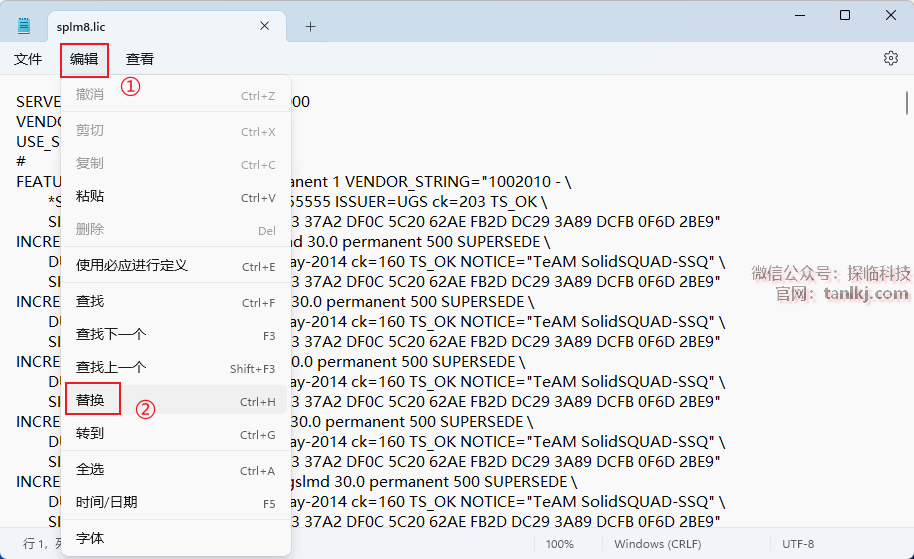914x559 pixels.
Task: Choose 替换 from the menu
Action: tap(175, 400)
